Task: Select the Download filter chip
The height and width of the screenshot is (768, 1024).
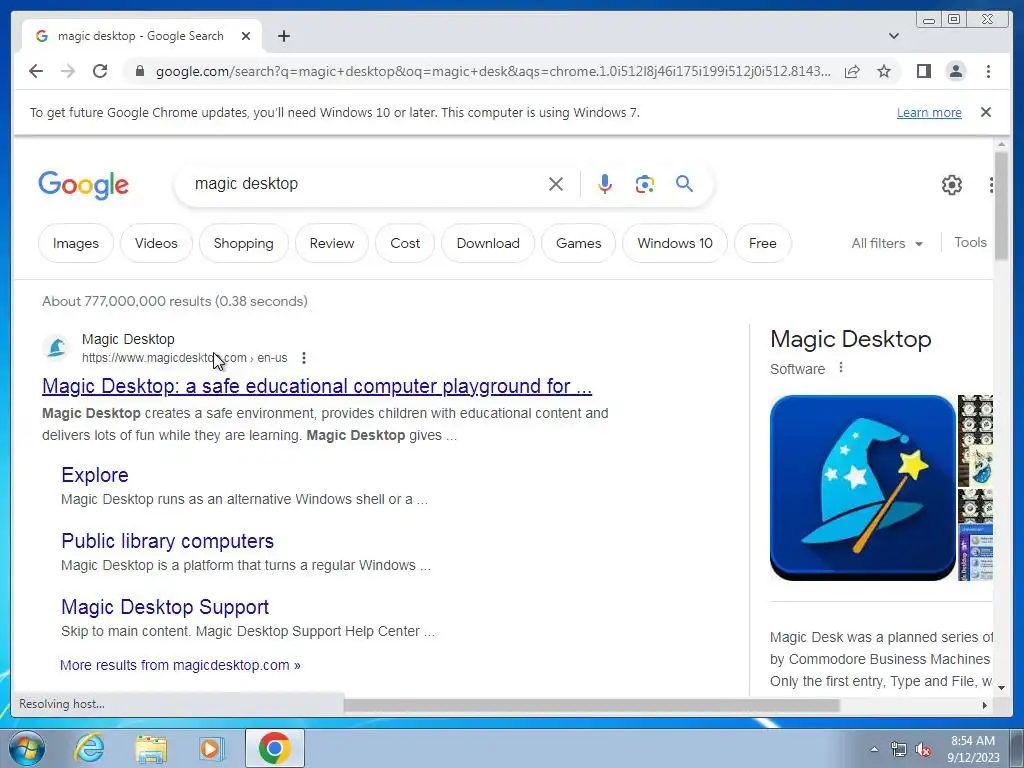Action: point(488,243)
